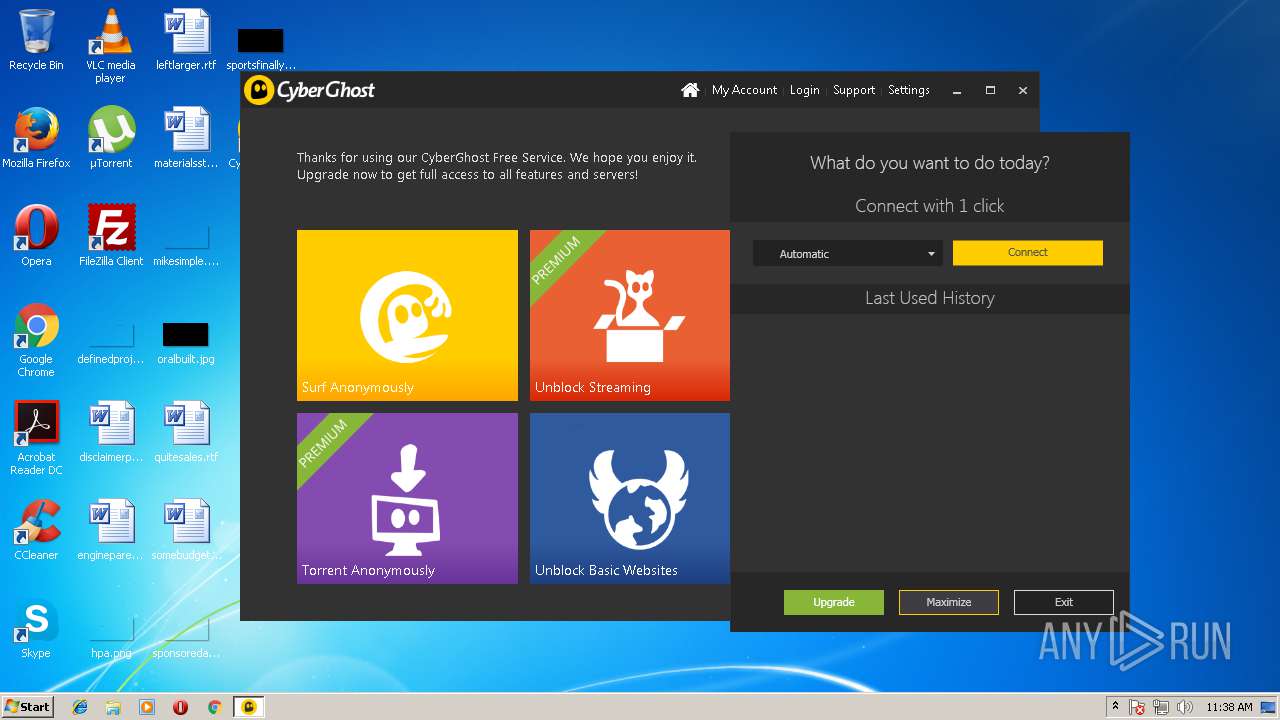Screen dimensions: 1280x720
Task: Click the yellow Connect button
Action: 1027,253
